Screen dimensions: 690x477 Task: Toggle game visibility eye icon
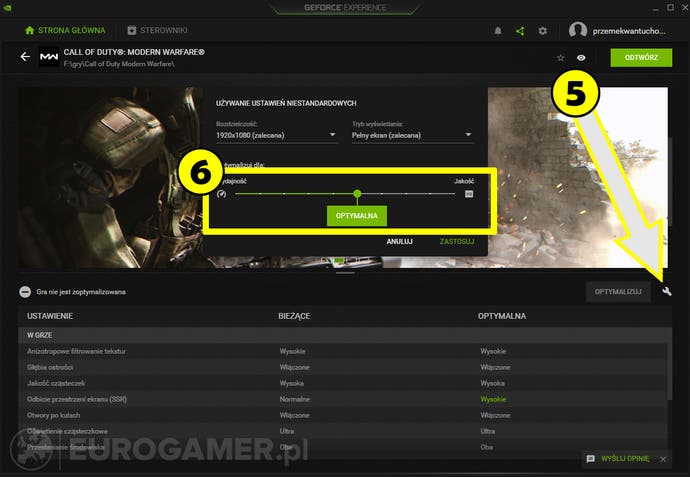point(581,58)
